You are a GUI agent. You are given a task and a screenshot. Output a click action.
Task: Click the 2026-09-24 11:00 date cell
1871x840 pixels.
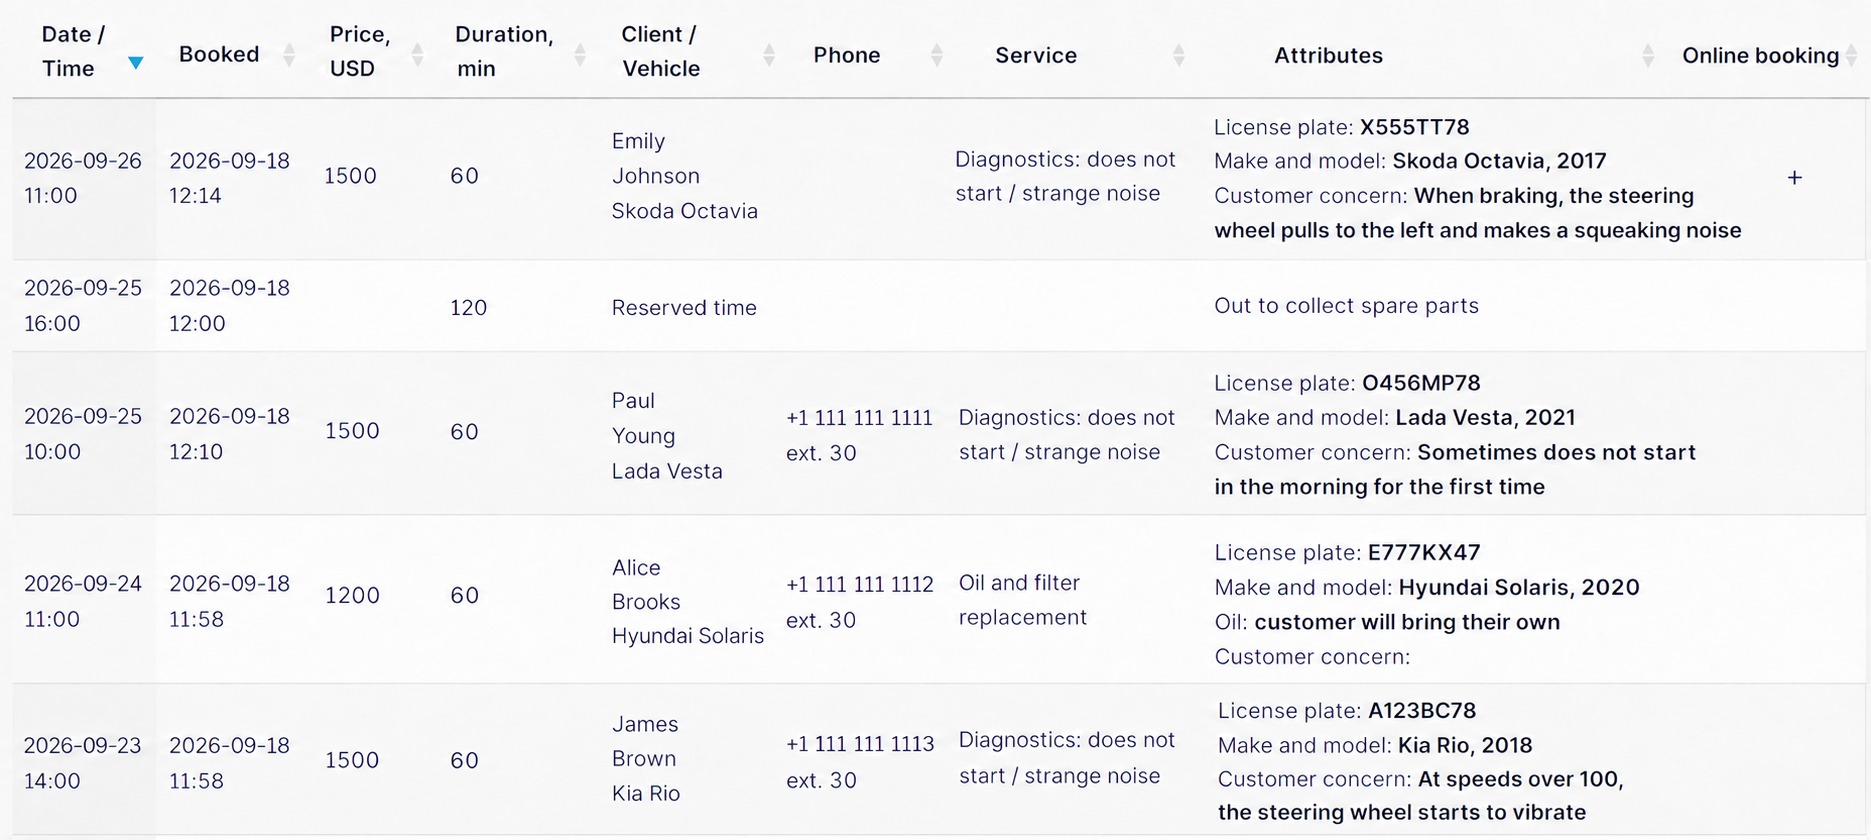point(83,601)
